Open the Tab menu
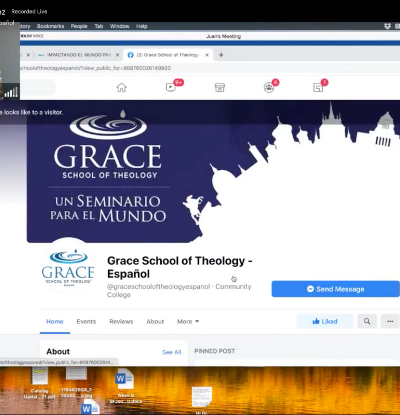This screenshot has width=400, height=415. click(x=99, y=26)
